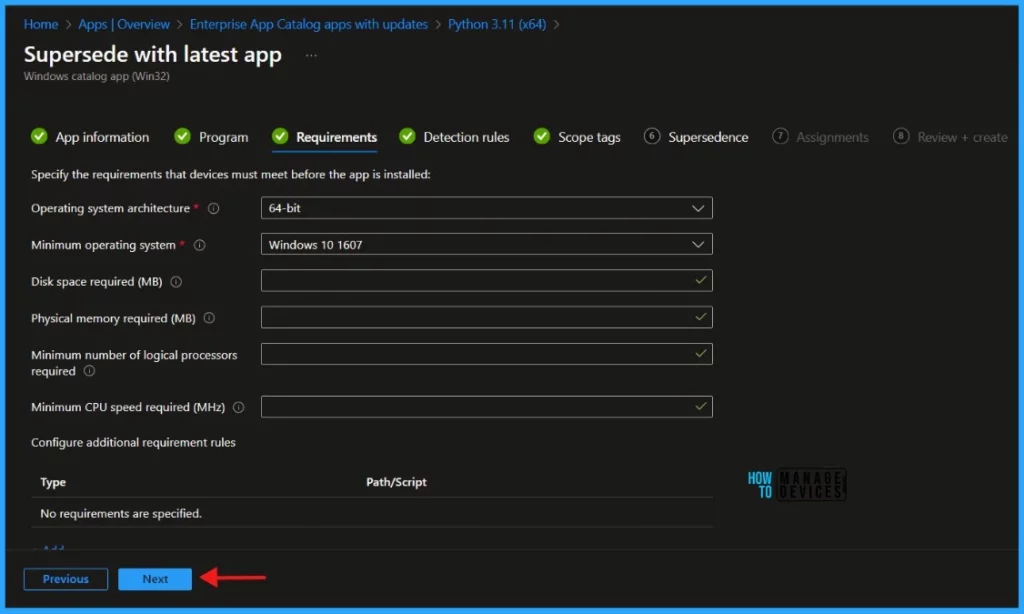Click the info icon beside Disk space required

coord(176,282)
